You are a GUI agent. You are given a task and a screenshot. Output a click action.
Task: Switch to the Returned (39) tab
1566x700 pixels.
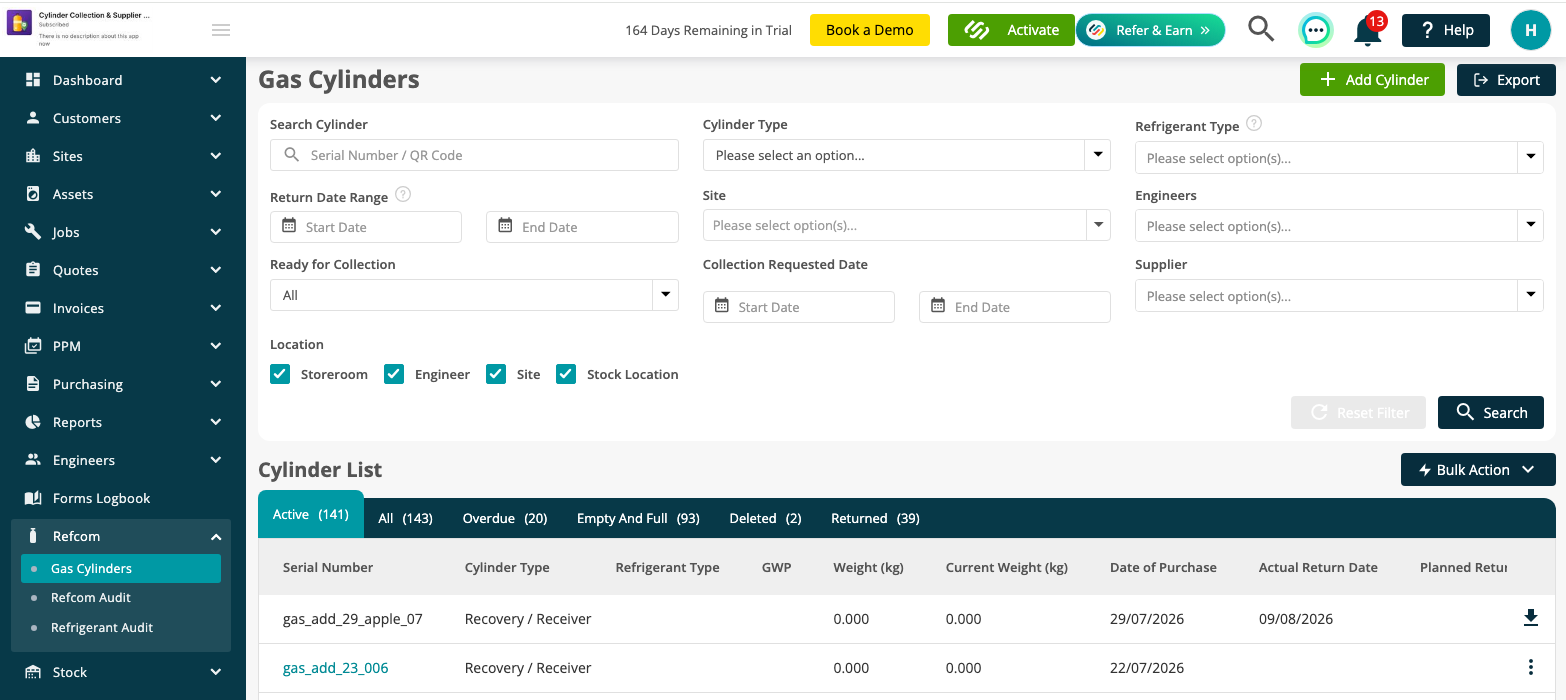(x=875, y=518)
